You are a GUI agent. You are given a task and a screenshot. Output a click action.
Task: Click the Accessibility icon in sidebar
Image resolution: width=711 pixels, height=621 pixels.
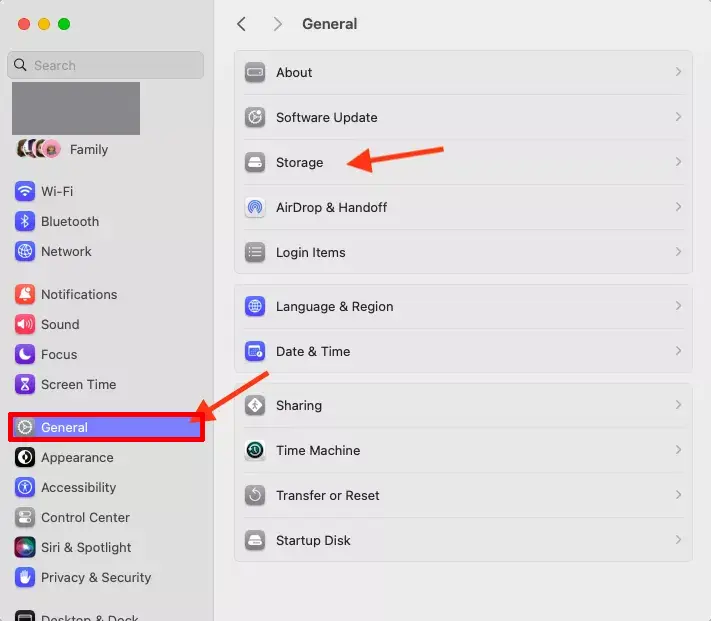(x=25, y=487)
